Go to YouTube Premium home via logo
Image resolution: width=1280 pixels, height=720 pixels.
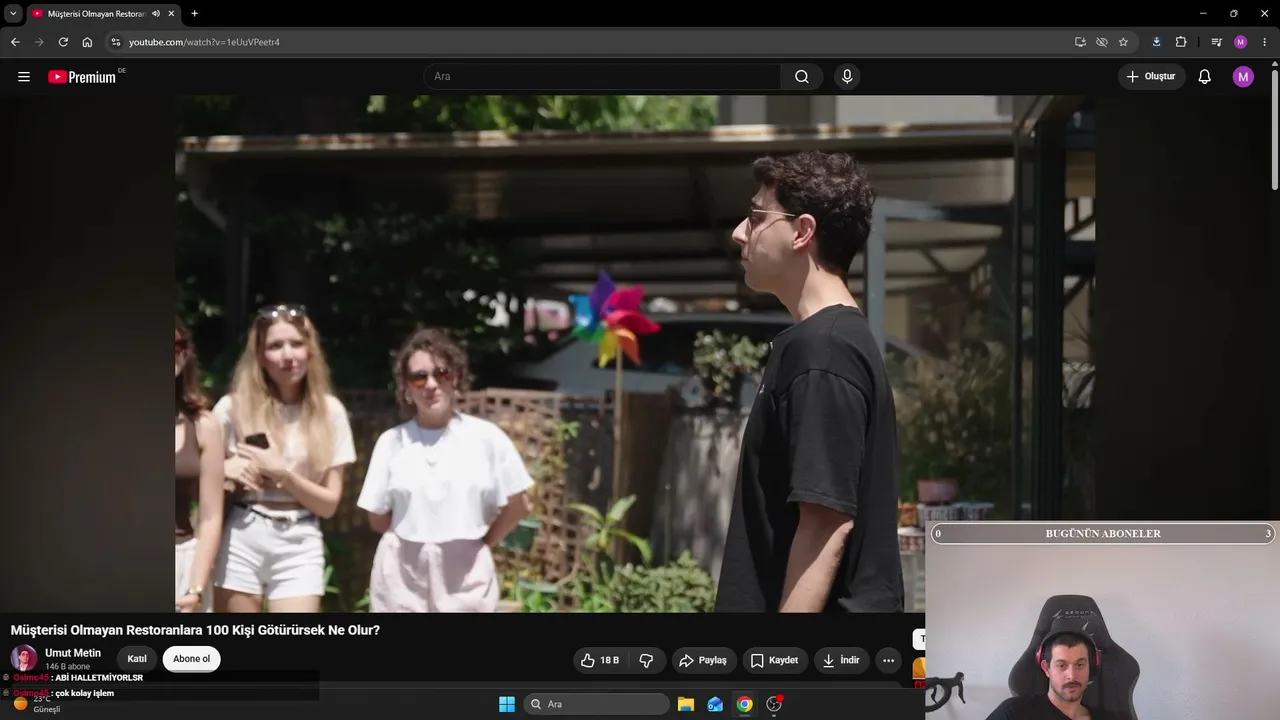point(82,77)
